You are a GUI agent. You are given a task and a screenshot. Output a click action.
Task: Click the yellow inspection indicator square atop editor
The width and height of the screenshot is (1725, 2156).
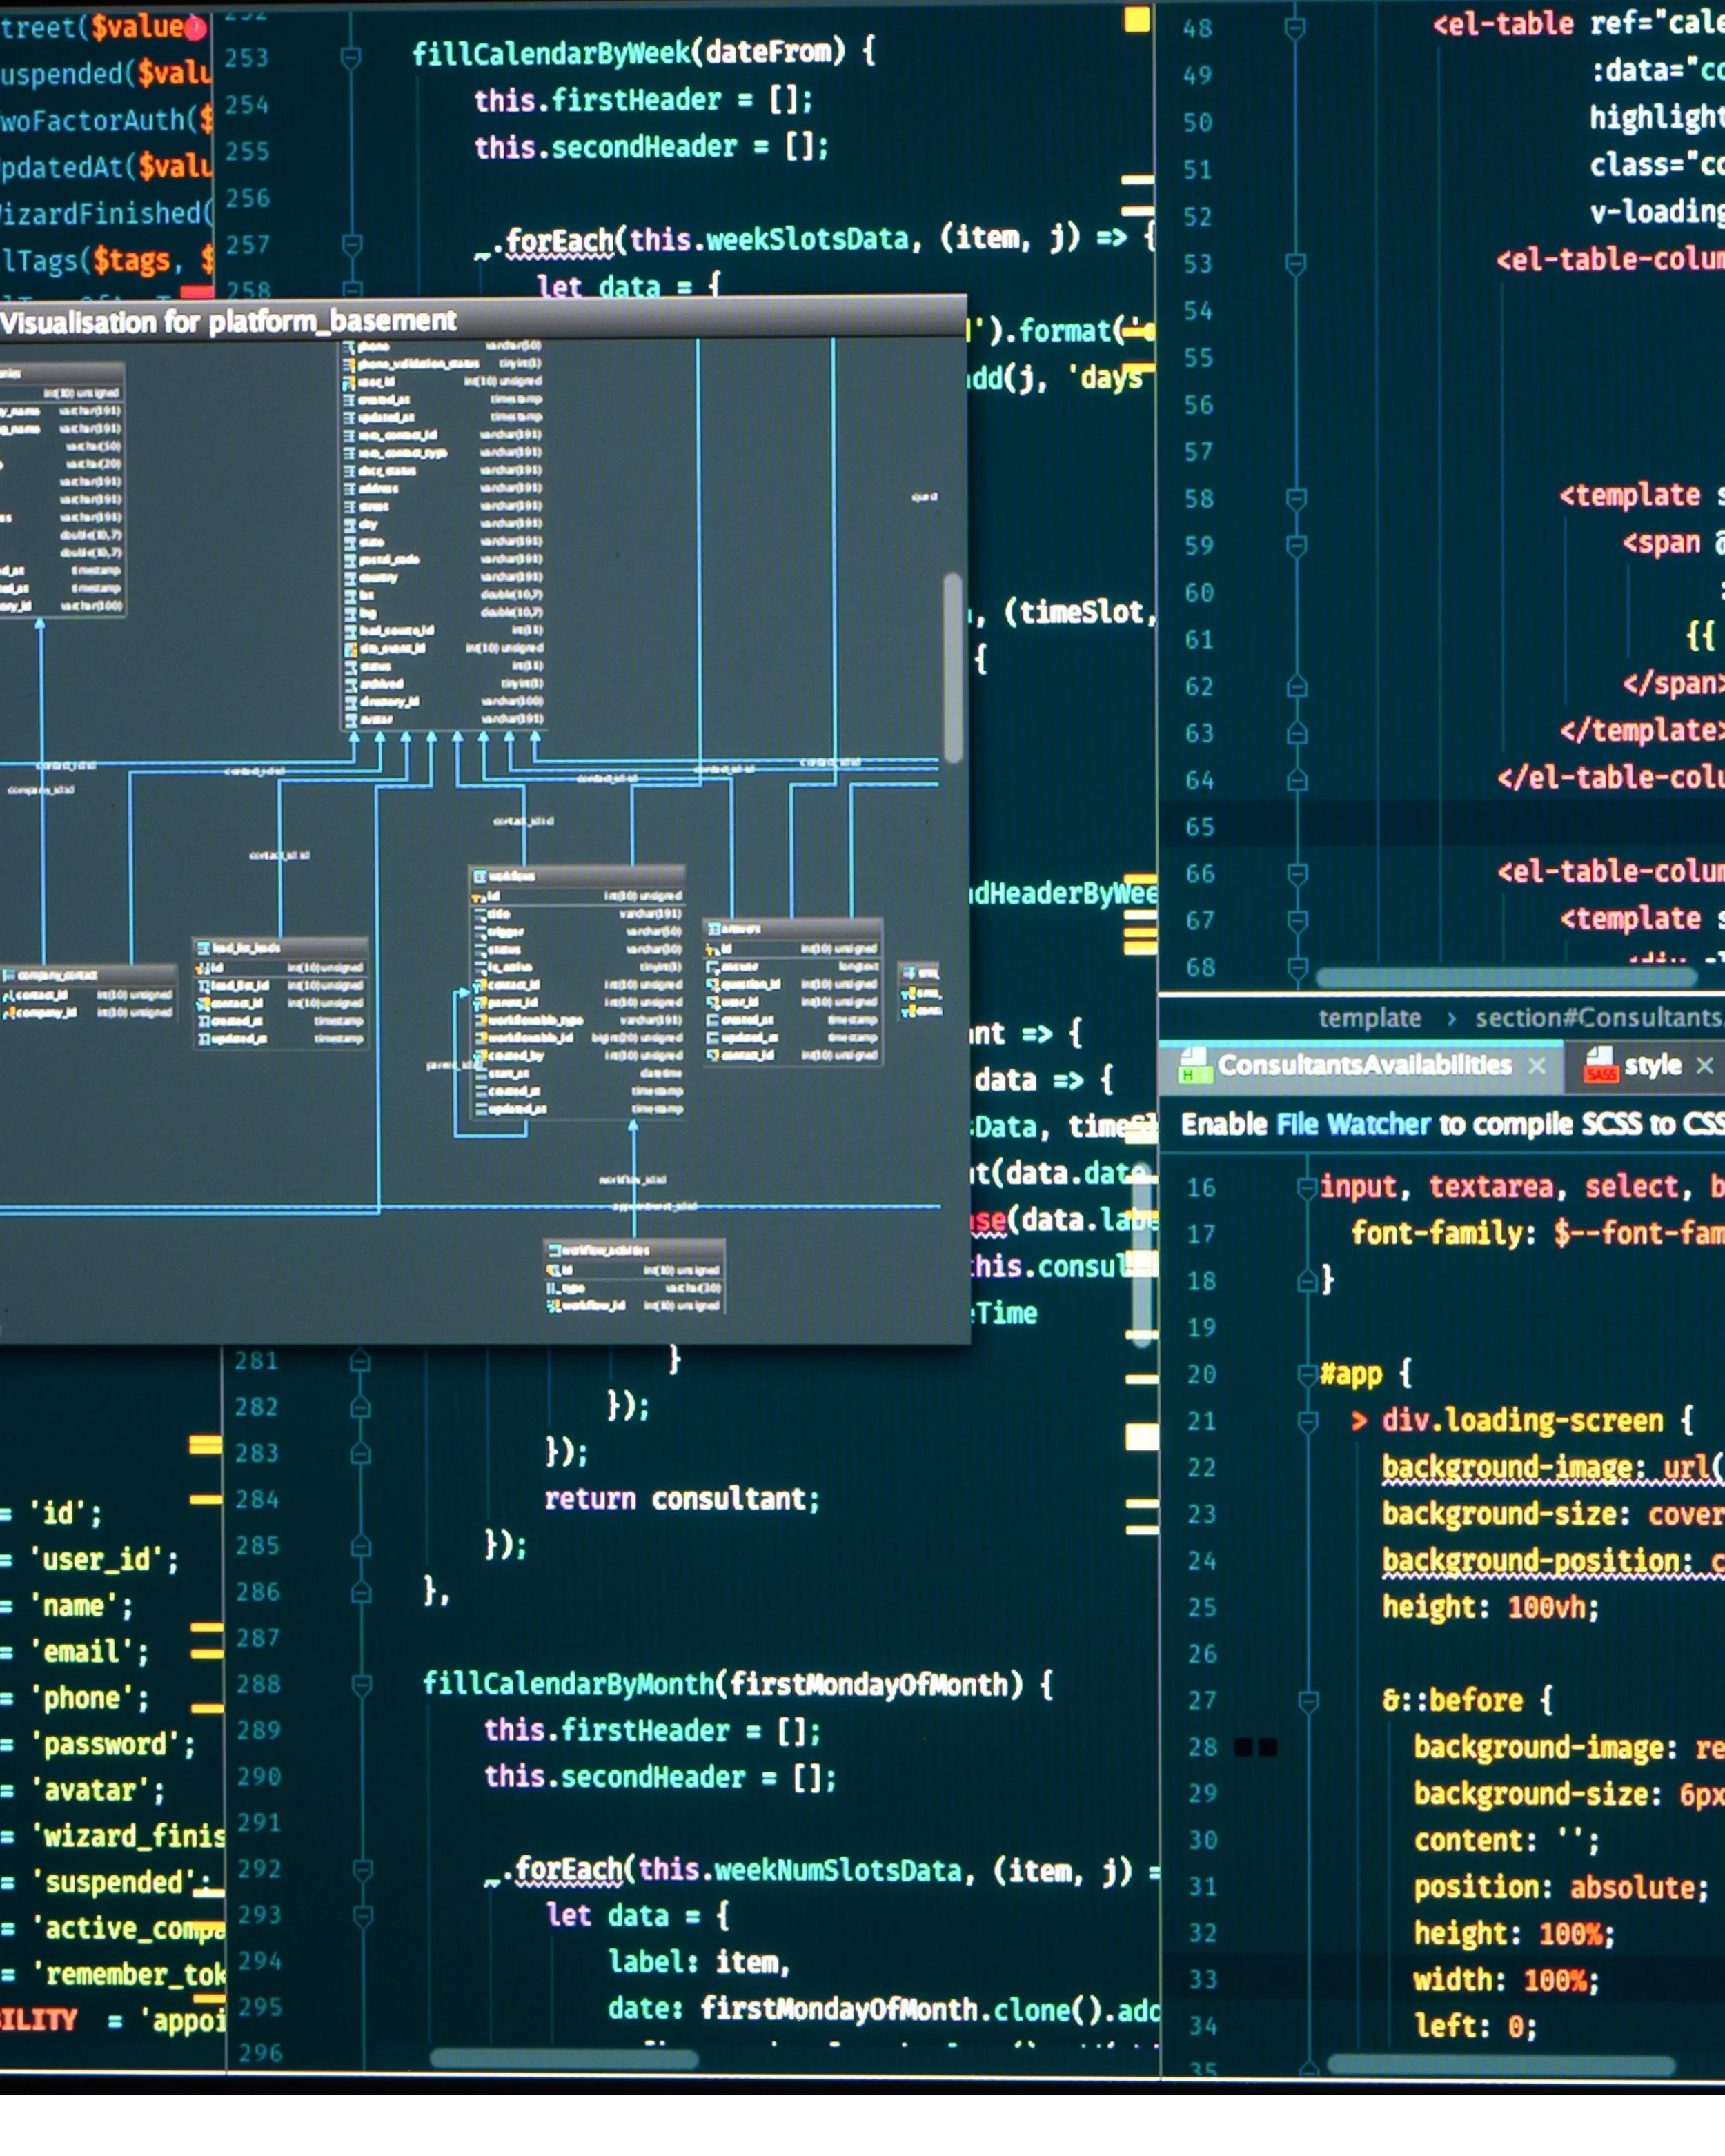(x=1137, y=19)
